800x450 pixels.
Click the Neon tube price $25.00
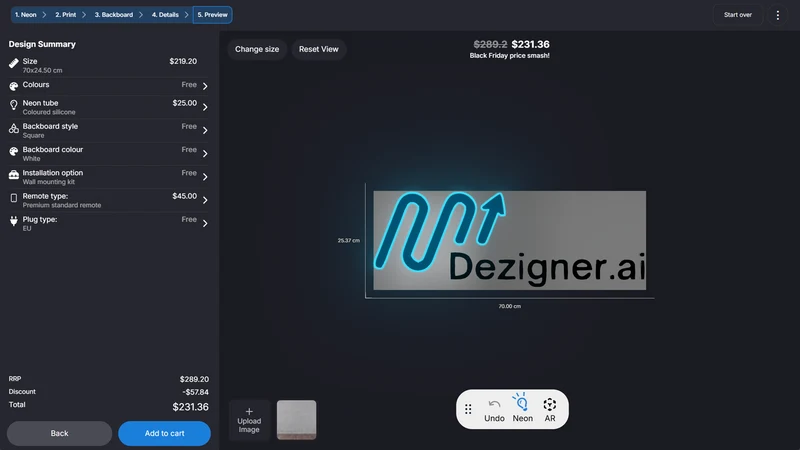point(185,103)
